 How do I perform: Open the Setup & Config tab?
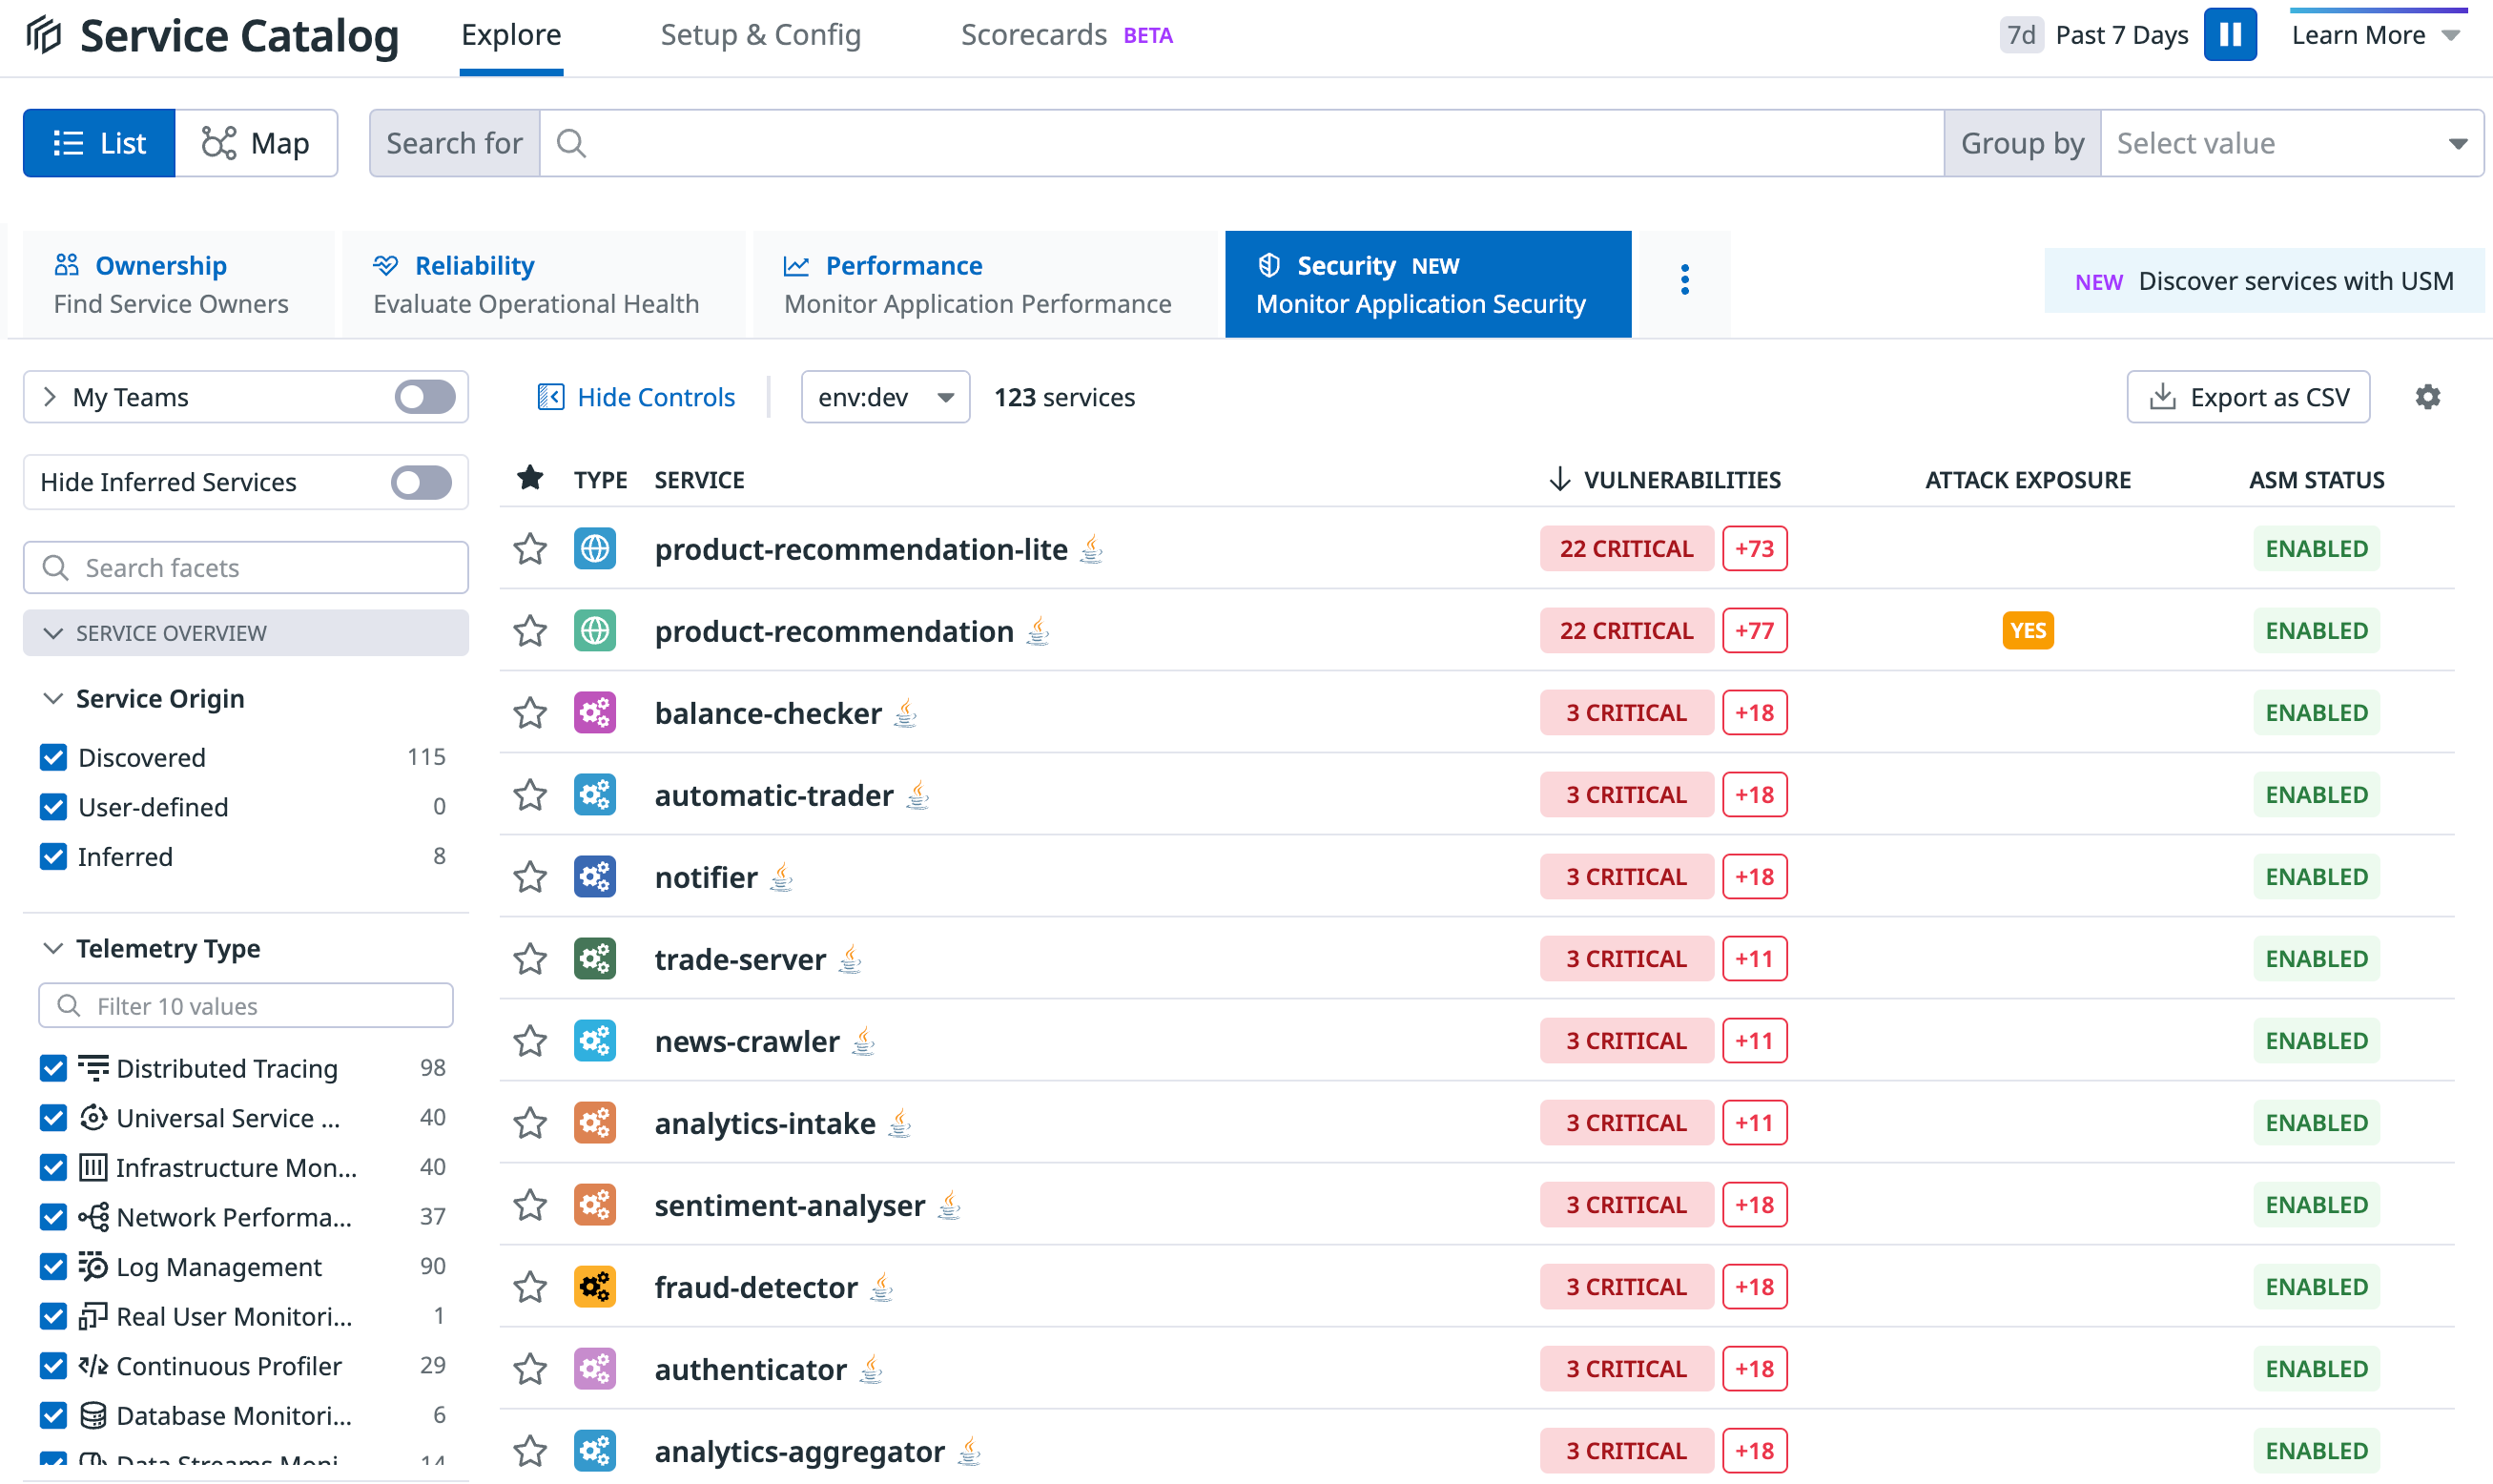[x=760, y=35]
